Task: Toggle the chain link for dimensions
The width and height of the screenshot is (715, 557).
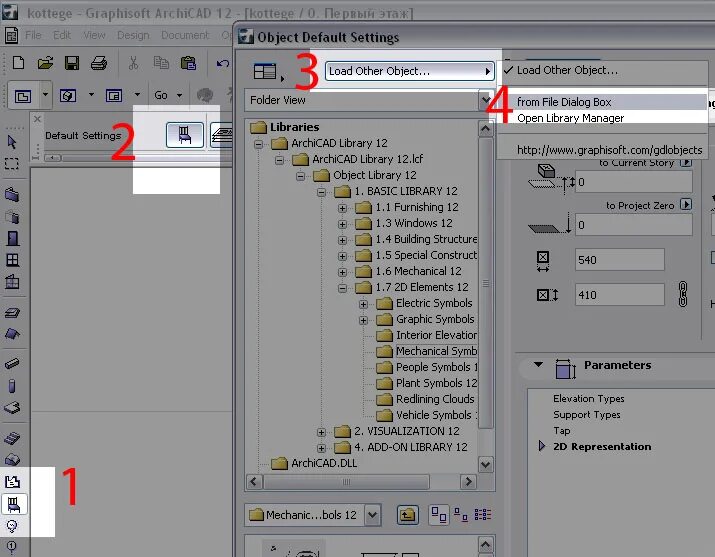Action: (x=683, y=294)
